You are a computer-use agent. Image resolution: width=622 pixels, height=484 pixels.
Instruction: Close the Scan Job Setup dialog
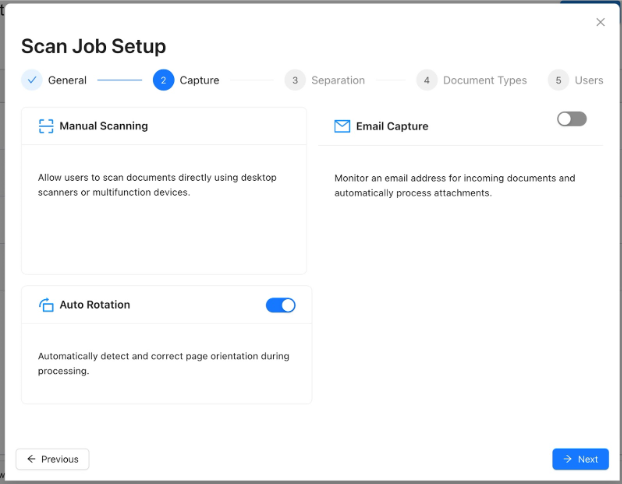point(600,22)
